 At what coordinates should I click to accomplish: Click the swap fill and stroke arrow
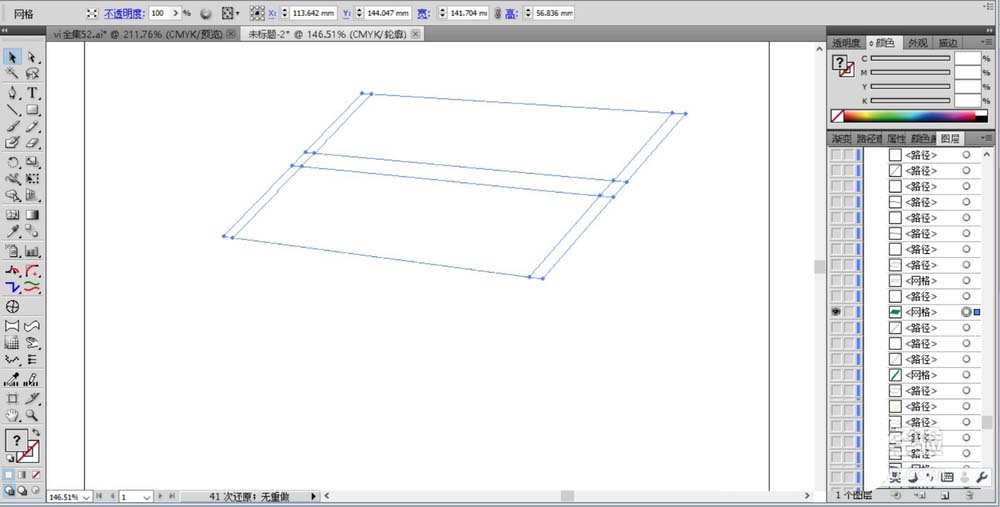(36, 433)
